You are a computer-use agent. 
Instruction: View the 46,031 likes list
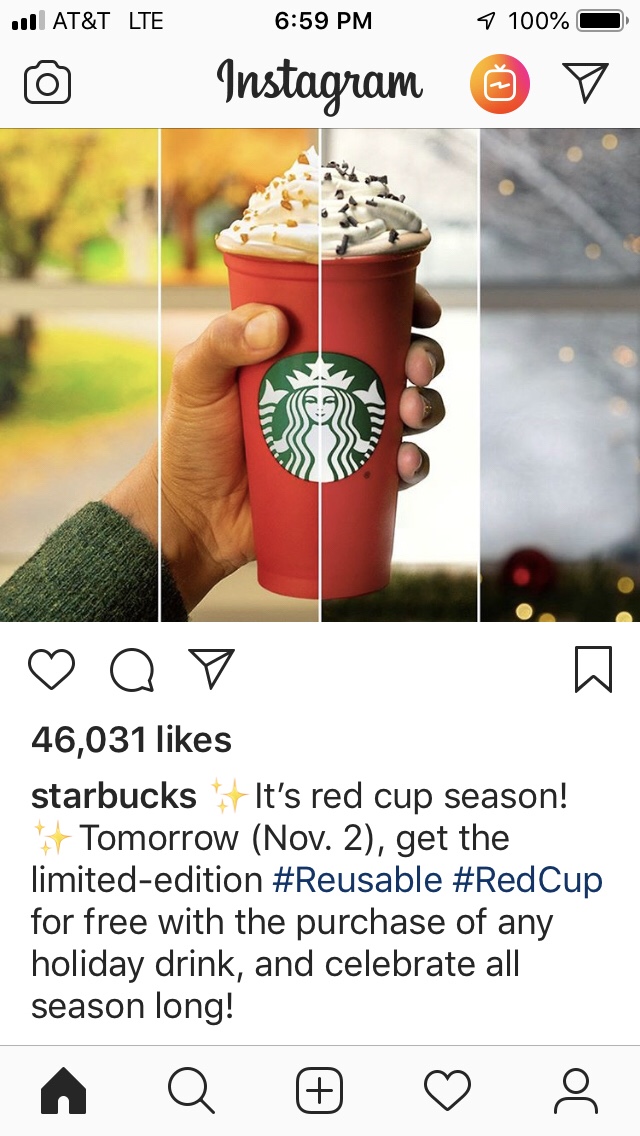coord(131,740)
